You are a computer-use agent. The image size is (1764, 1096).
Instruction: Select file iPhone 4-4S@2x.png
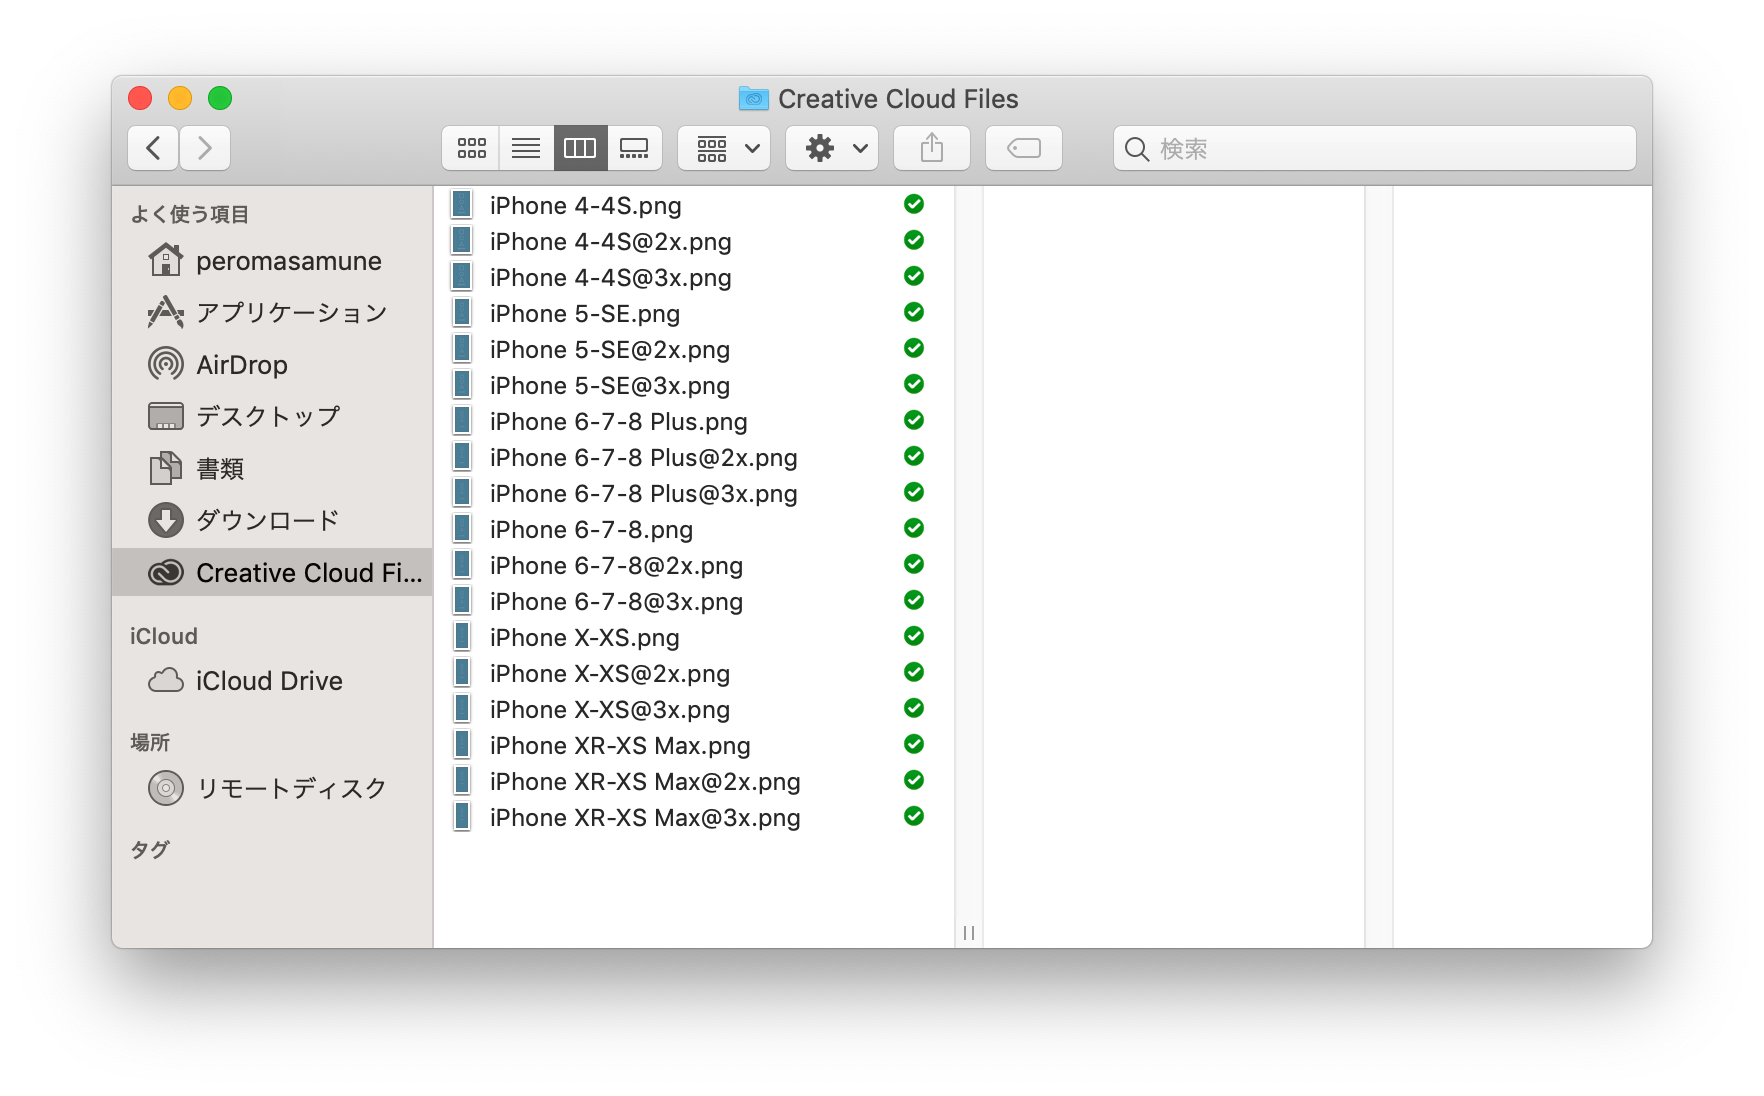(695, 241)
